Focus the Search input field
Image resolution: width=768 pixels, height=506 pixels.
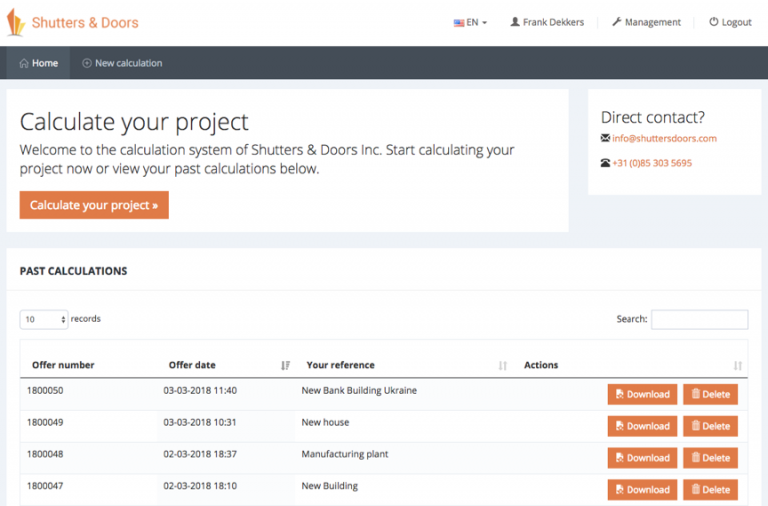tap(699, 319)
